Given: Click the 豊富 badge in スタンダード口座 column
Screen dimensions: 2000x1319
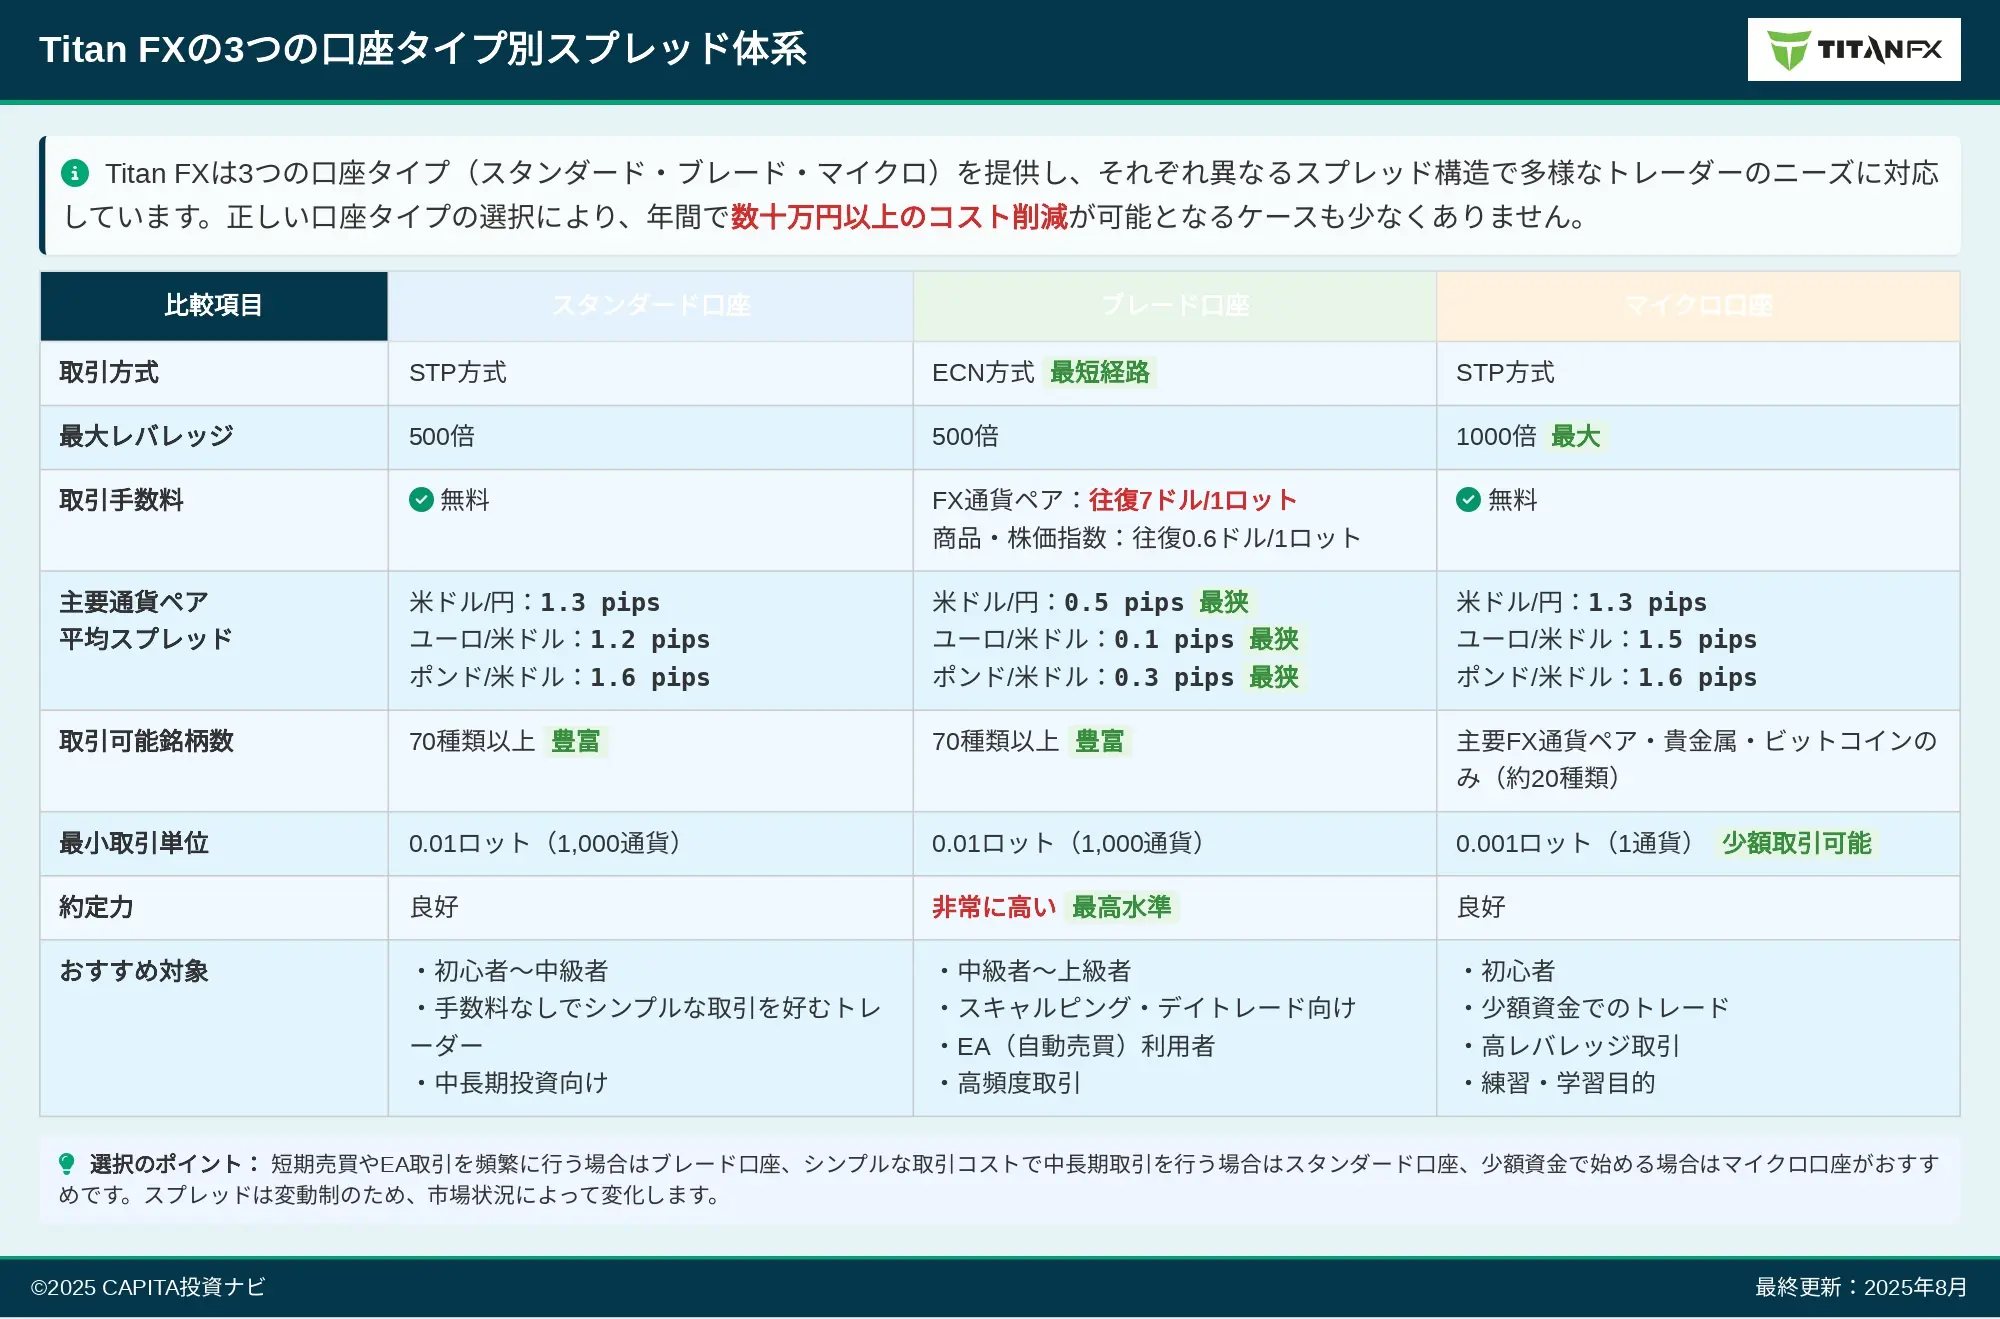Looking at the screenshot, I should (575, 741).
